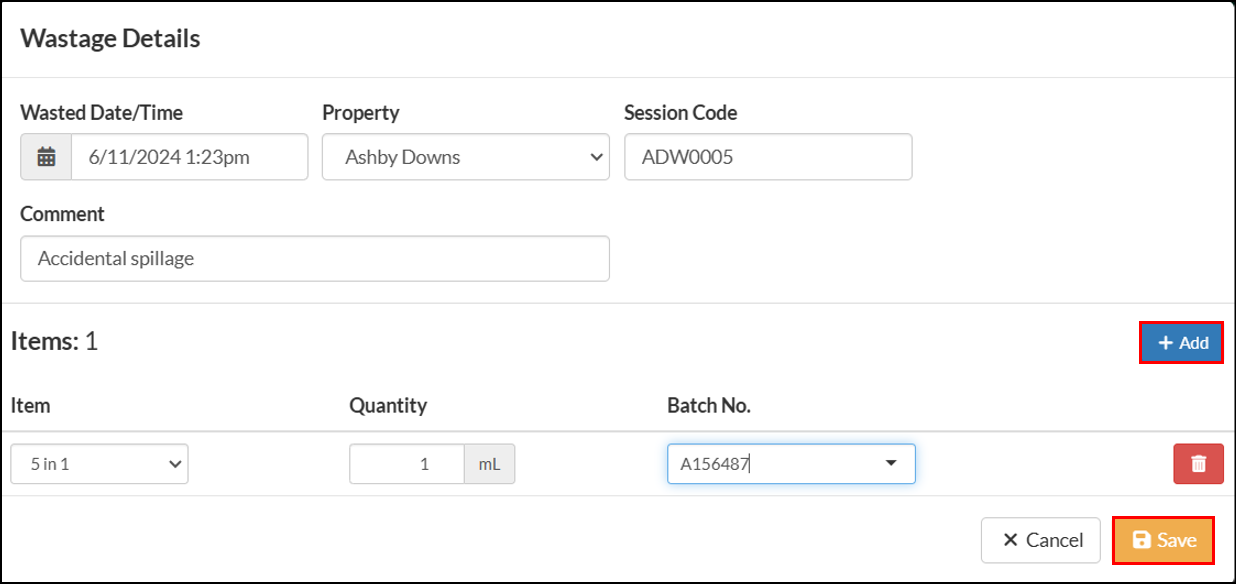
Task: Expand the Batch No. dropdown arrow
Action: pos(891,464)
